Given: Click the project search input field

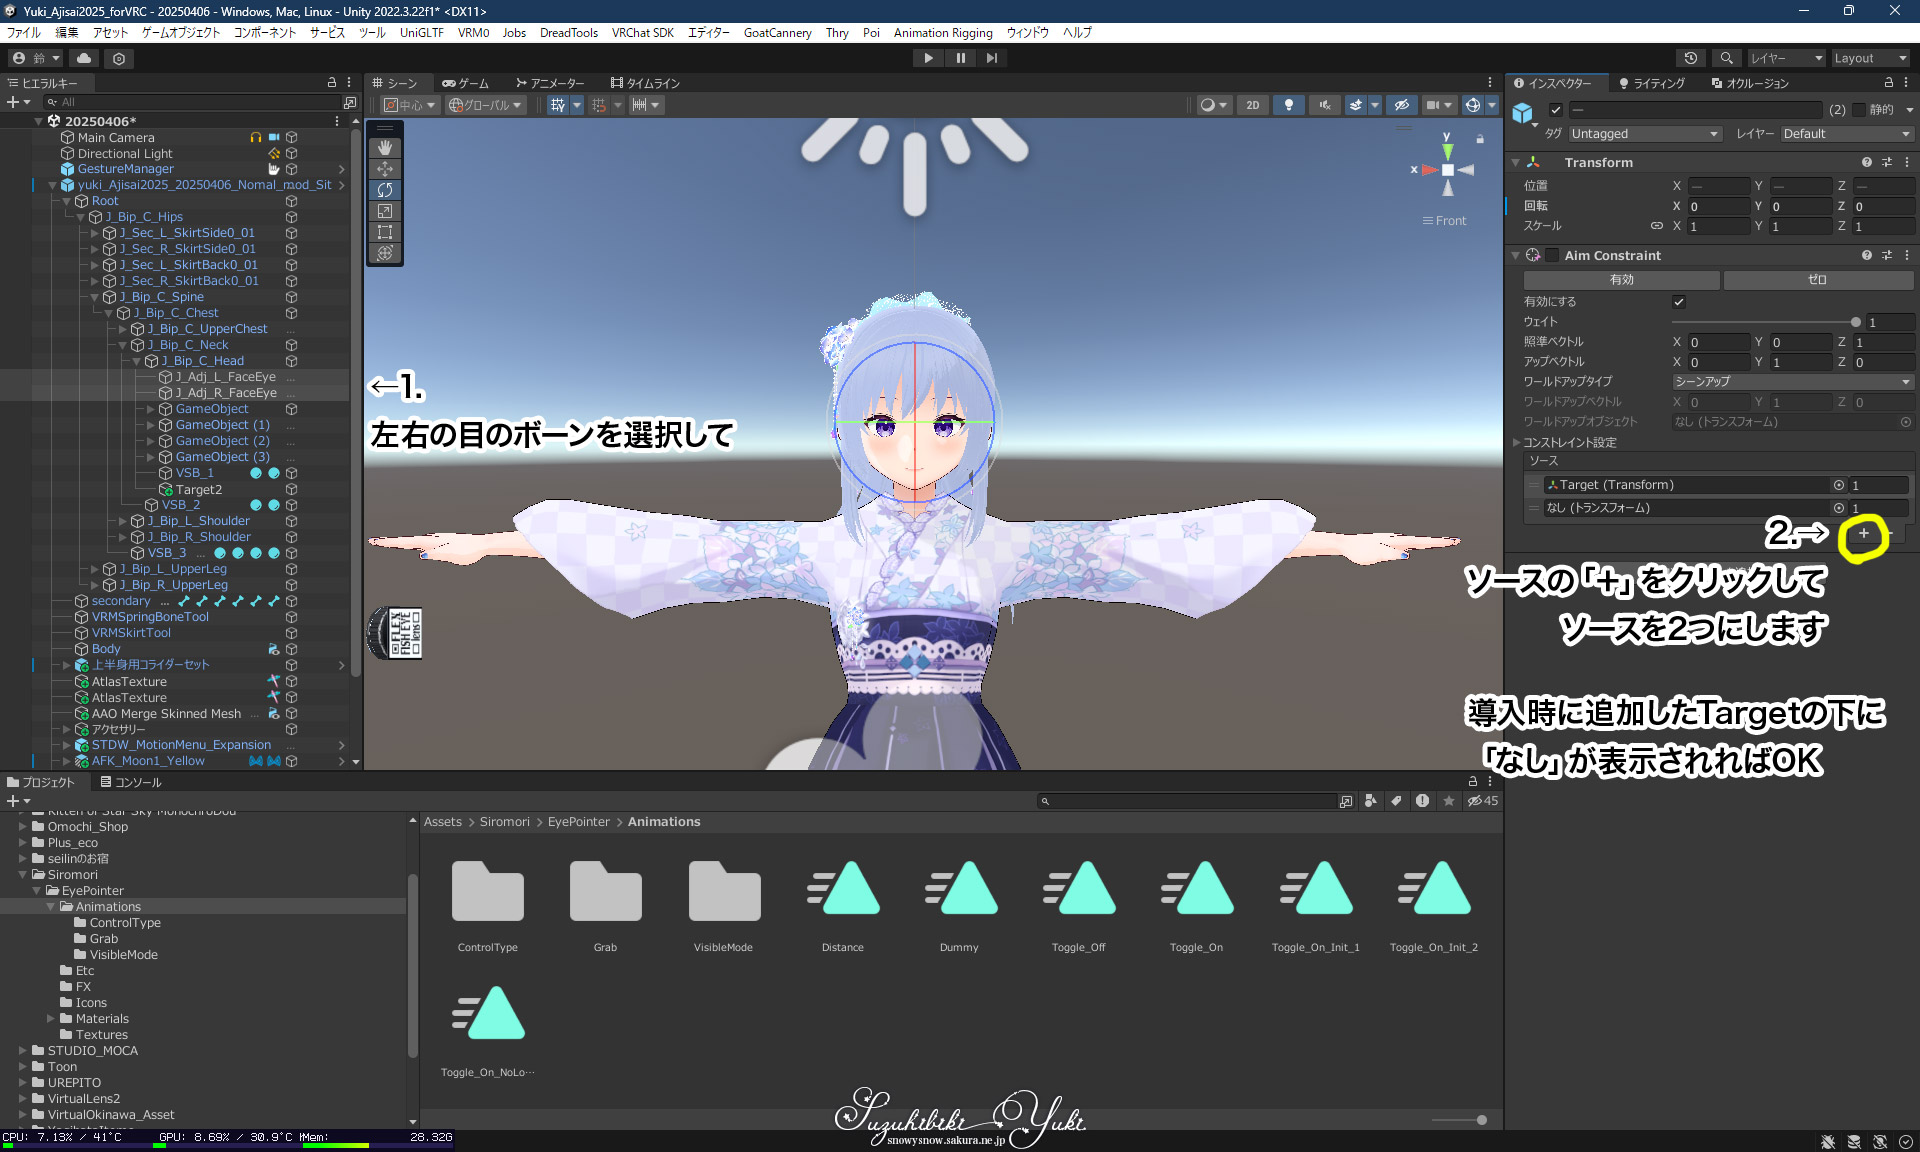Looking at the screenshot, I should pyautogui.click(x=1188, y=801).
